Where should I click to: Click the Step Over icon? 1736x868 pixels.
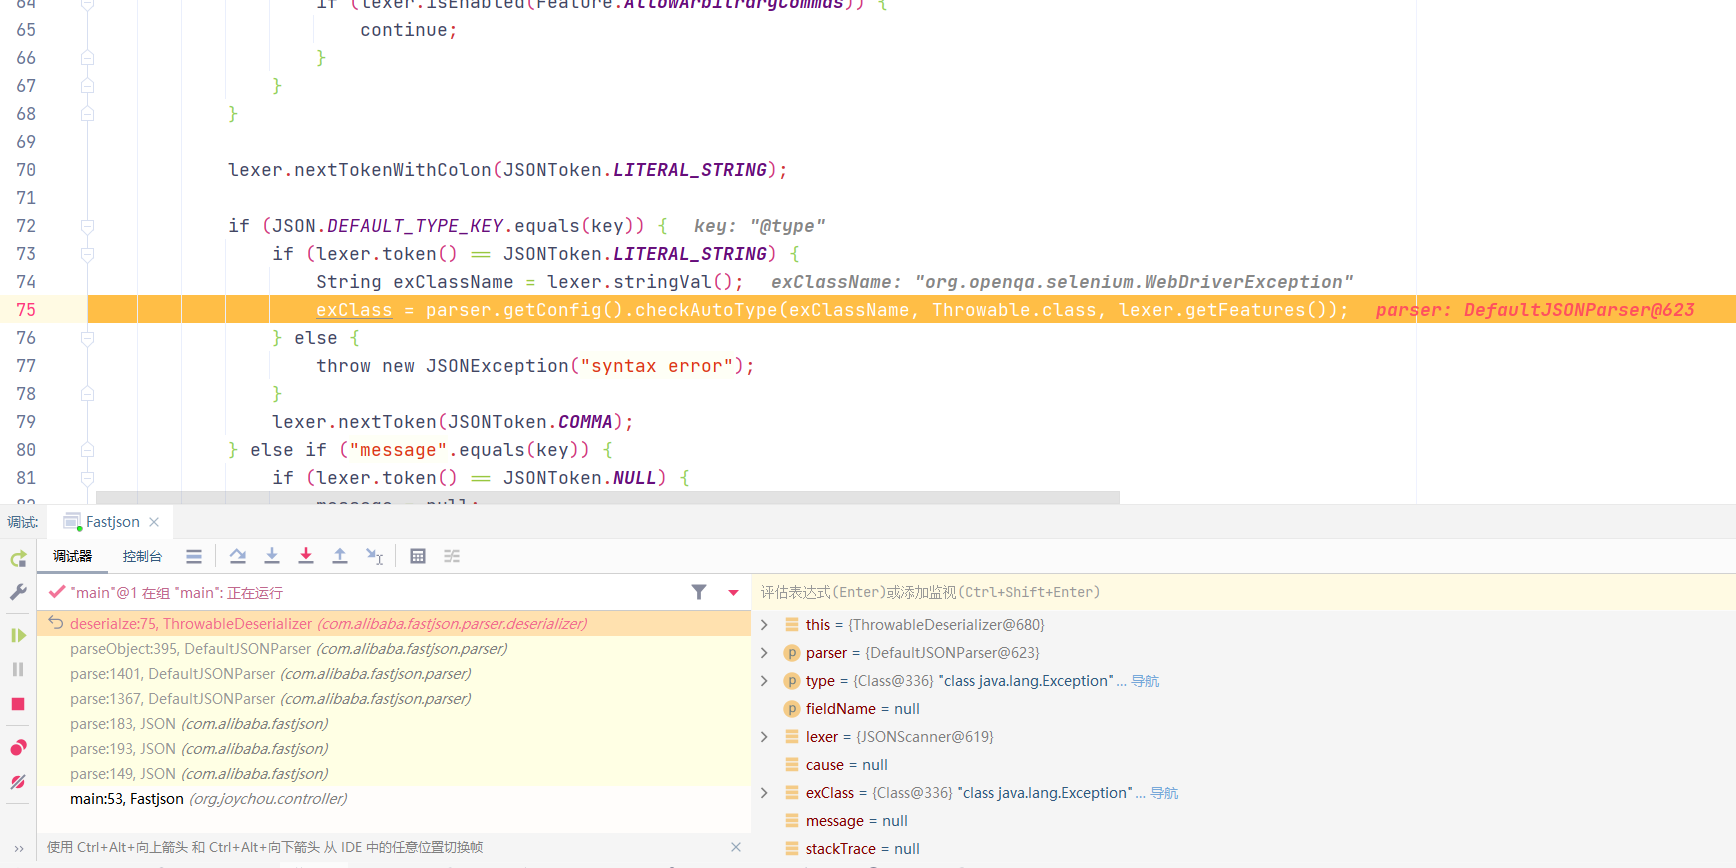click(x=237, y=556)
